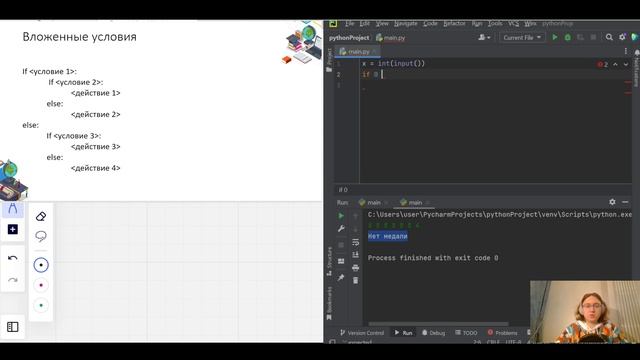640x360 pixels.
Task: Open the Current File run configuration dropdown
Action: point(522,38)
